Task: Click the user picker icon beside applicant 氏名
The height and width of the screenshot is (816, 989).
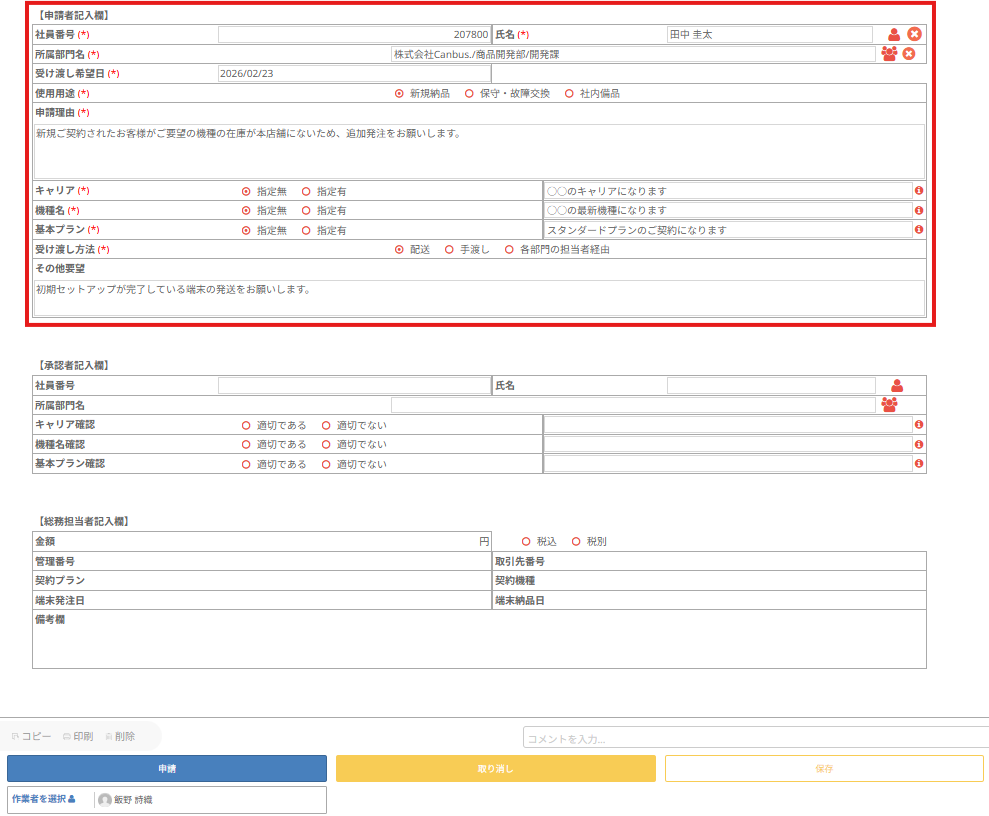Action: (x=894, y=34)
